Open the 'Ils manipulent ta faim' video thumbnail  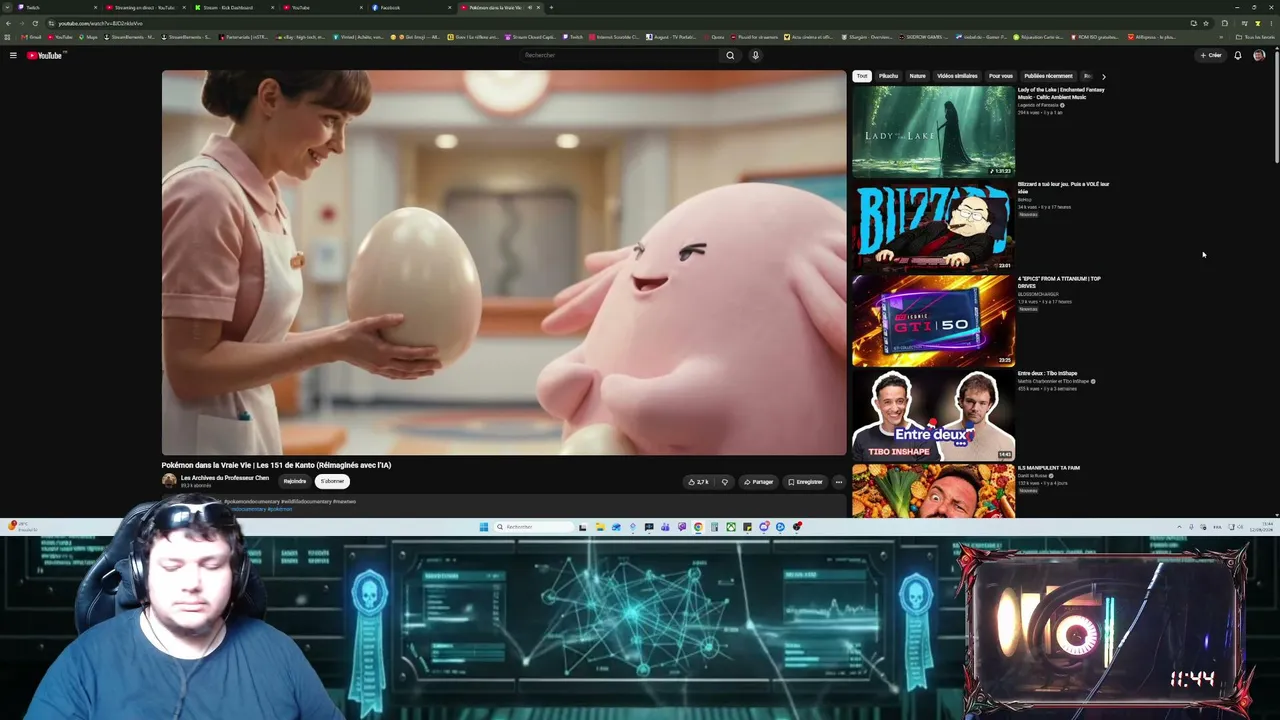(x=933, y=491)
